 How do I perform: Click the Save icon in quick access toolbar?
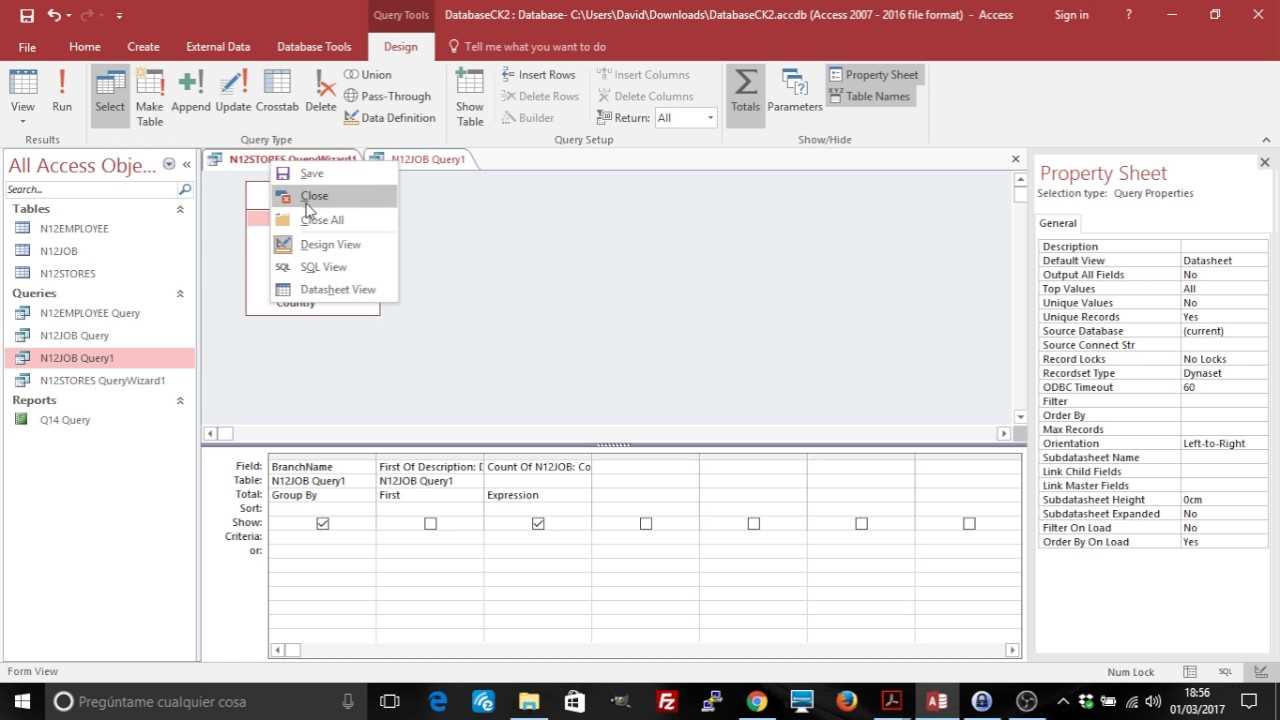point(27,15)
